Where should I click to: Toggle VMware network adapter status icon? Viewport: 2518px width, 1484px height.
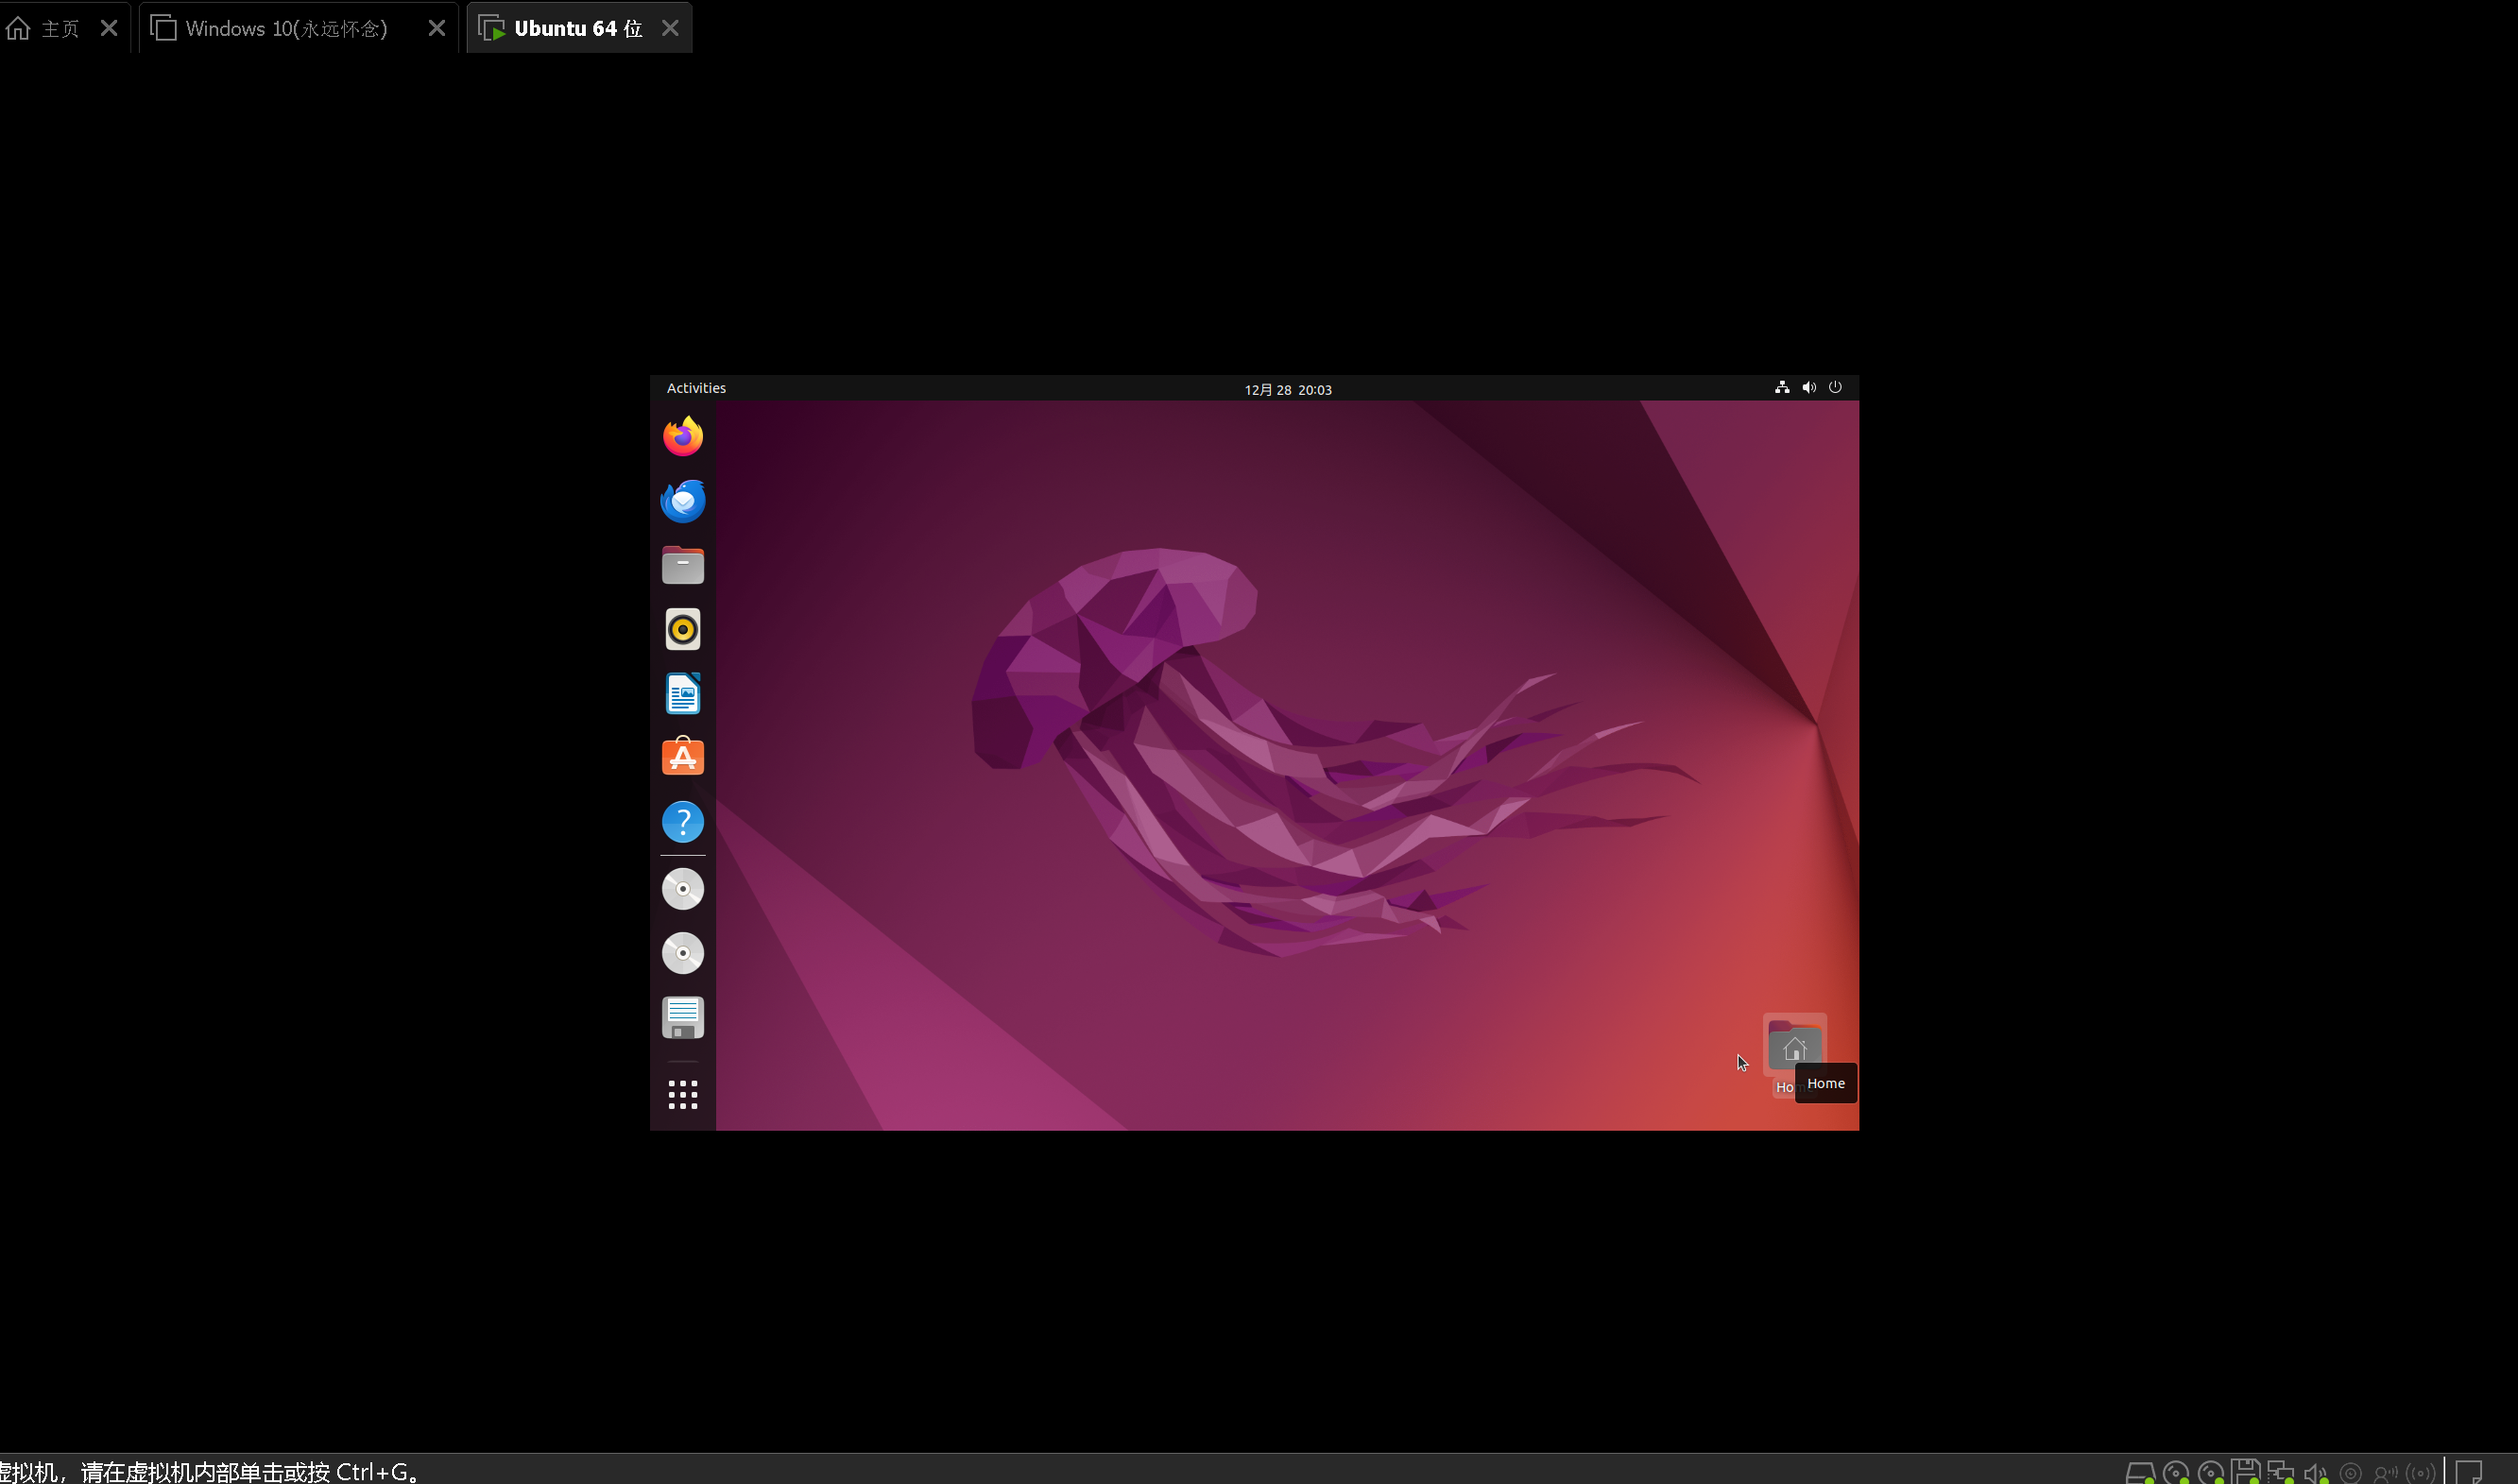click(2279, 1472)
